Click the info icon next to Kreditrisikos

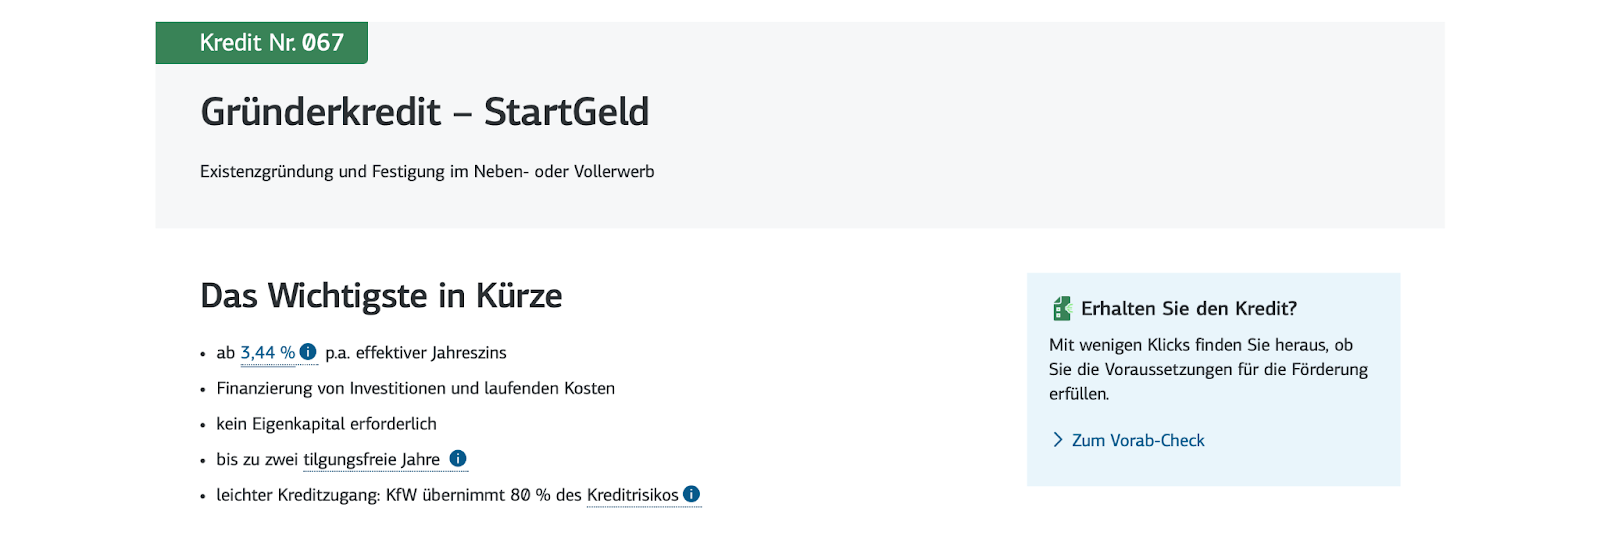692,494
